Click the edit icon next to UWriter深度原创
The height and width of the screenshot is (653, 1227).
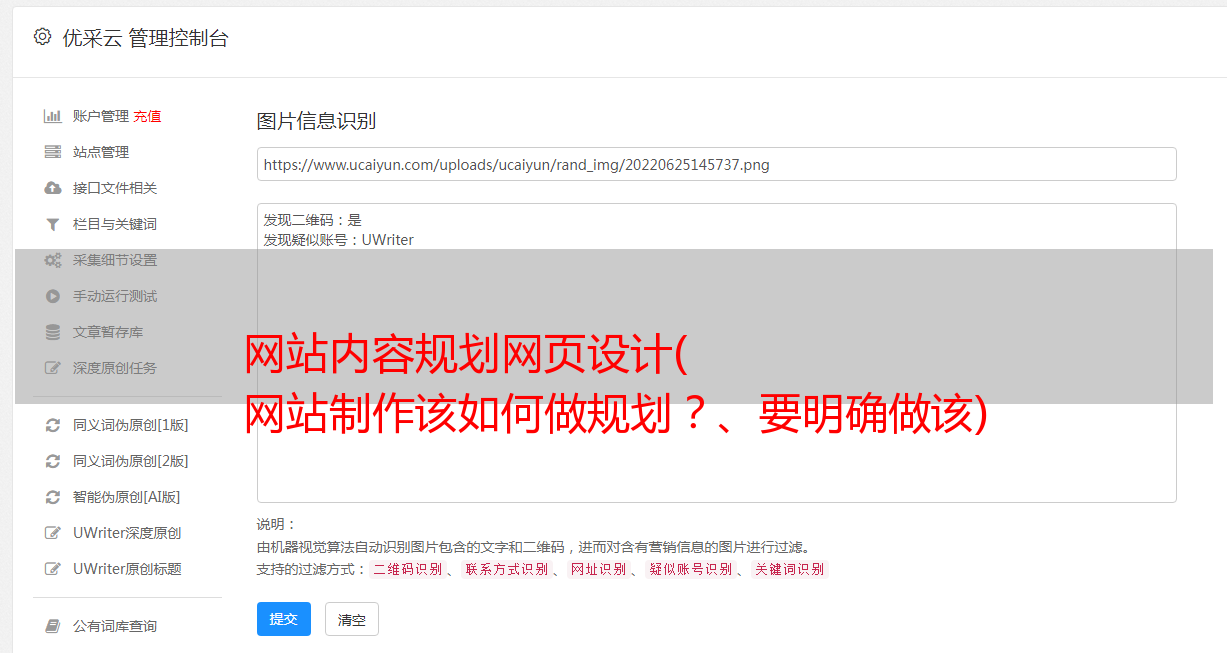(53, 533)
